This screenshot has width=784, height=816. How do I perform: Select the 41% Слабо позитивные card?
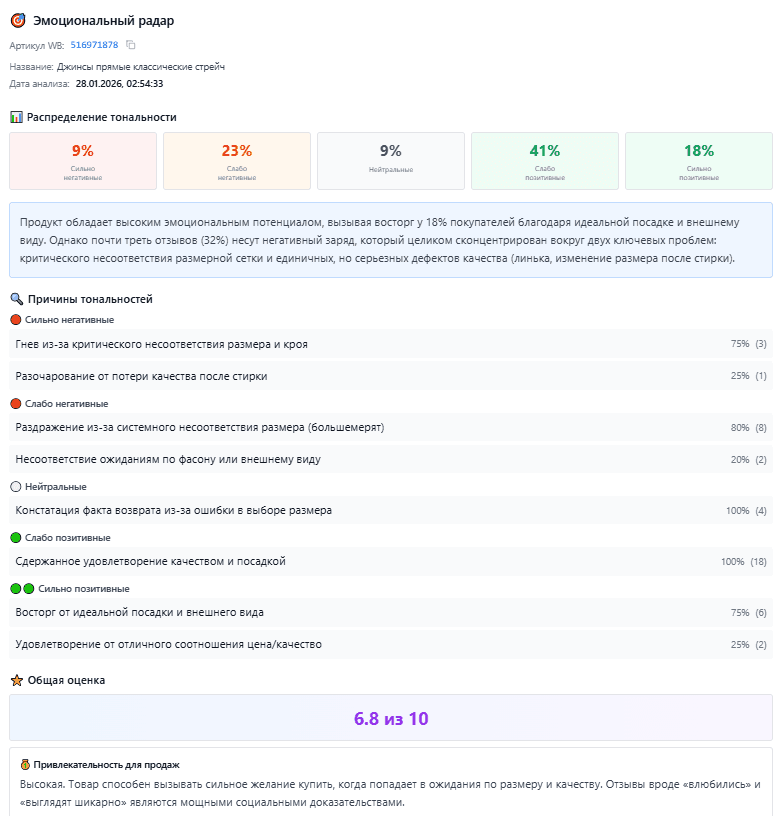545,161
